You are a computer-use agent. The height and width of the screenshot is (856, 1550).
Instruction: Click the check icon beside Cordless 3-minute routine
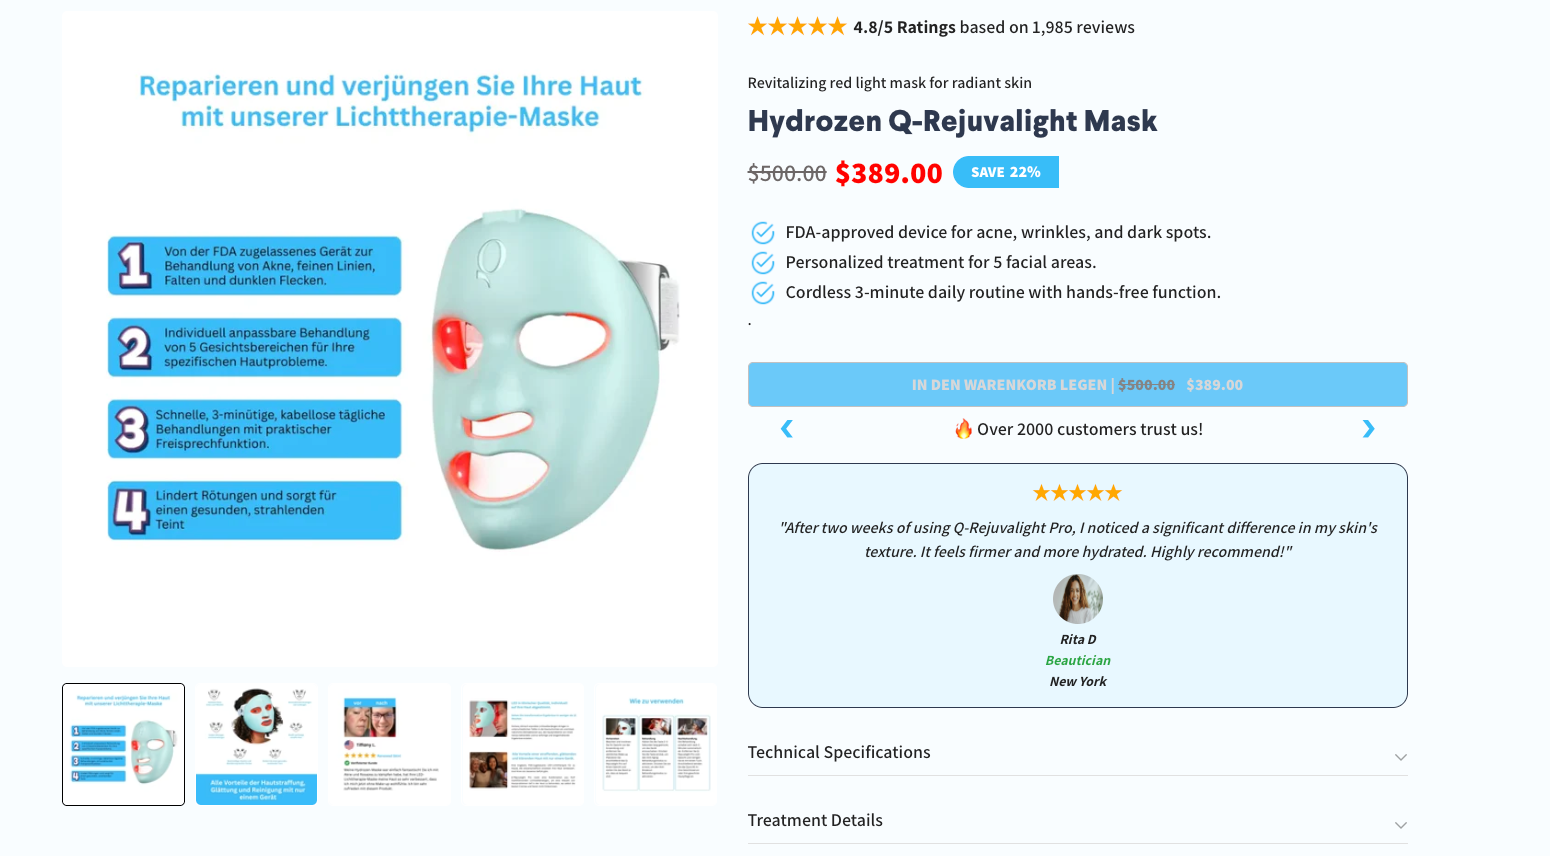coord(763,293)
